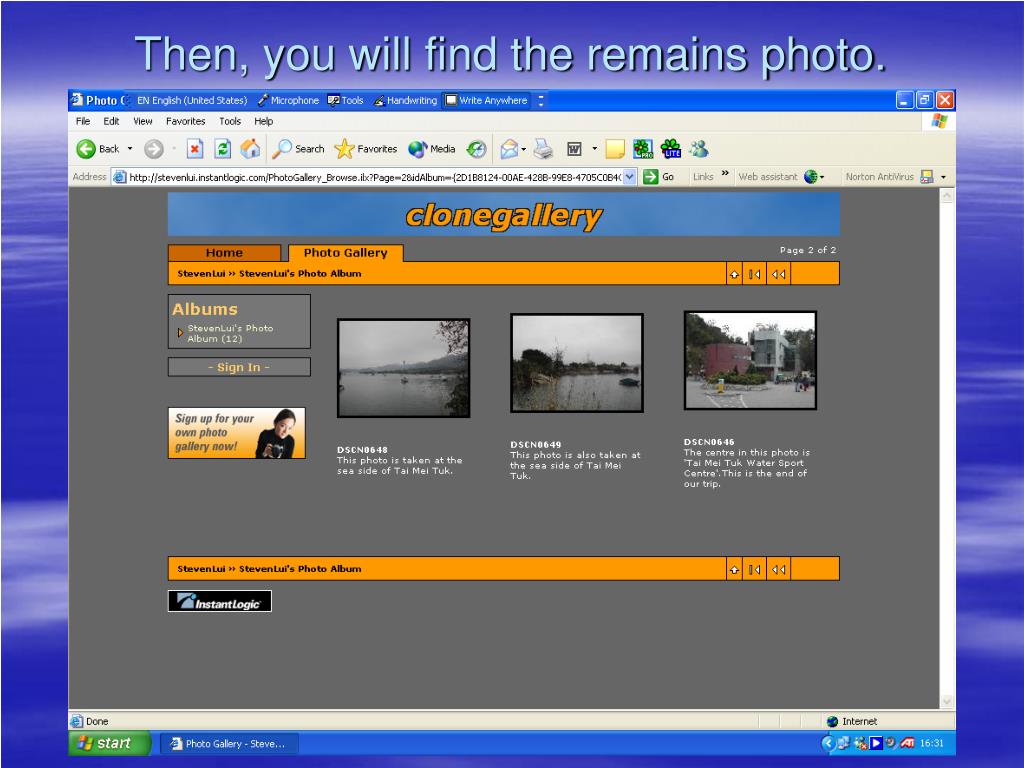
Task: Switch to the Home tab
Action: pyautogui.click(x=224, y=253)
